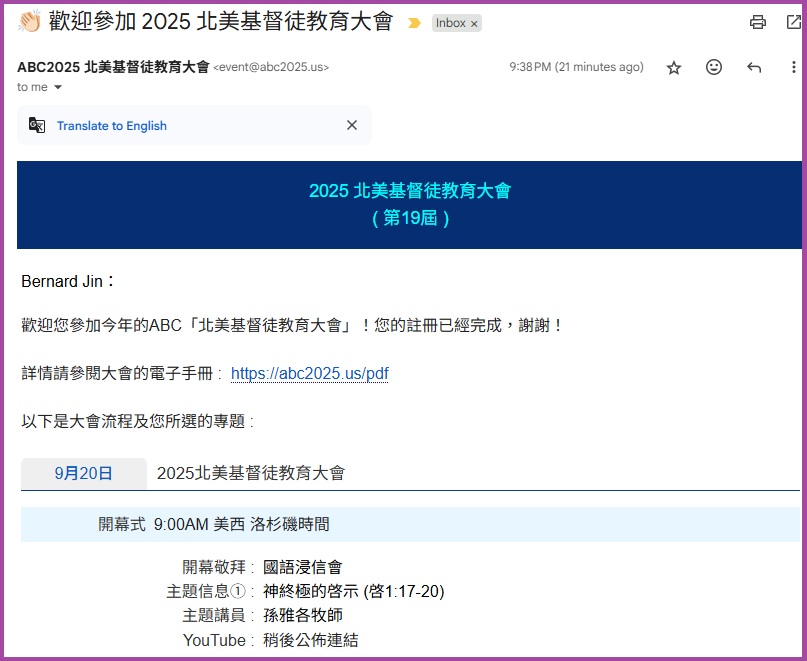
Task: Click the 9:38 PM timestamp
Action: point(576,68)
